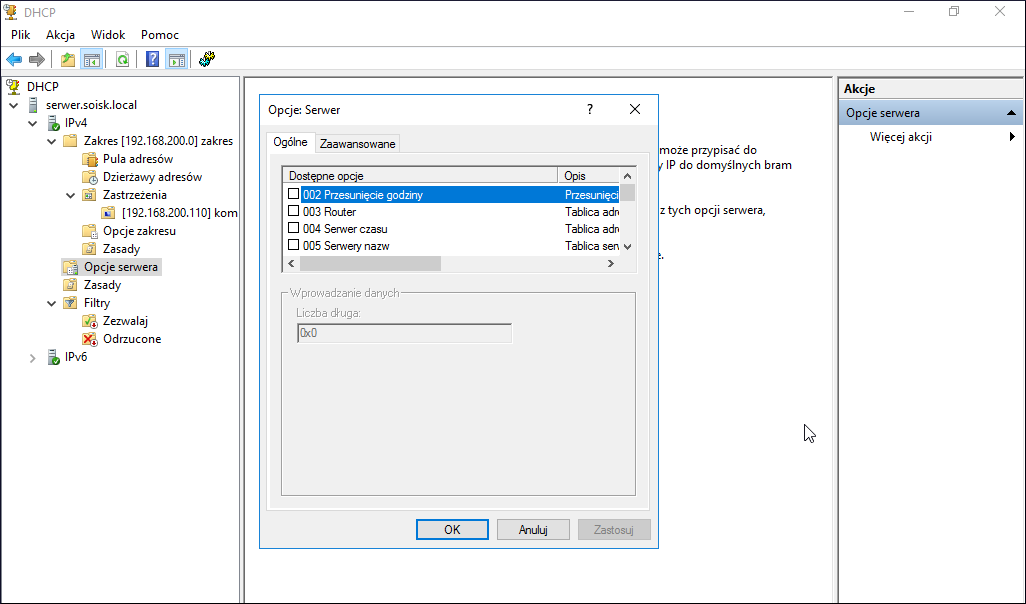This screenshot has width=1026, height=604.
Task: Click the DHCP root node icon
Action: pyautogui.click(x=13, y=86)
